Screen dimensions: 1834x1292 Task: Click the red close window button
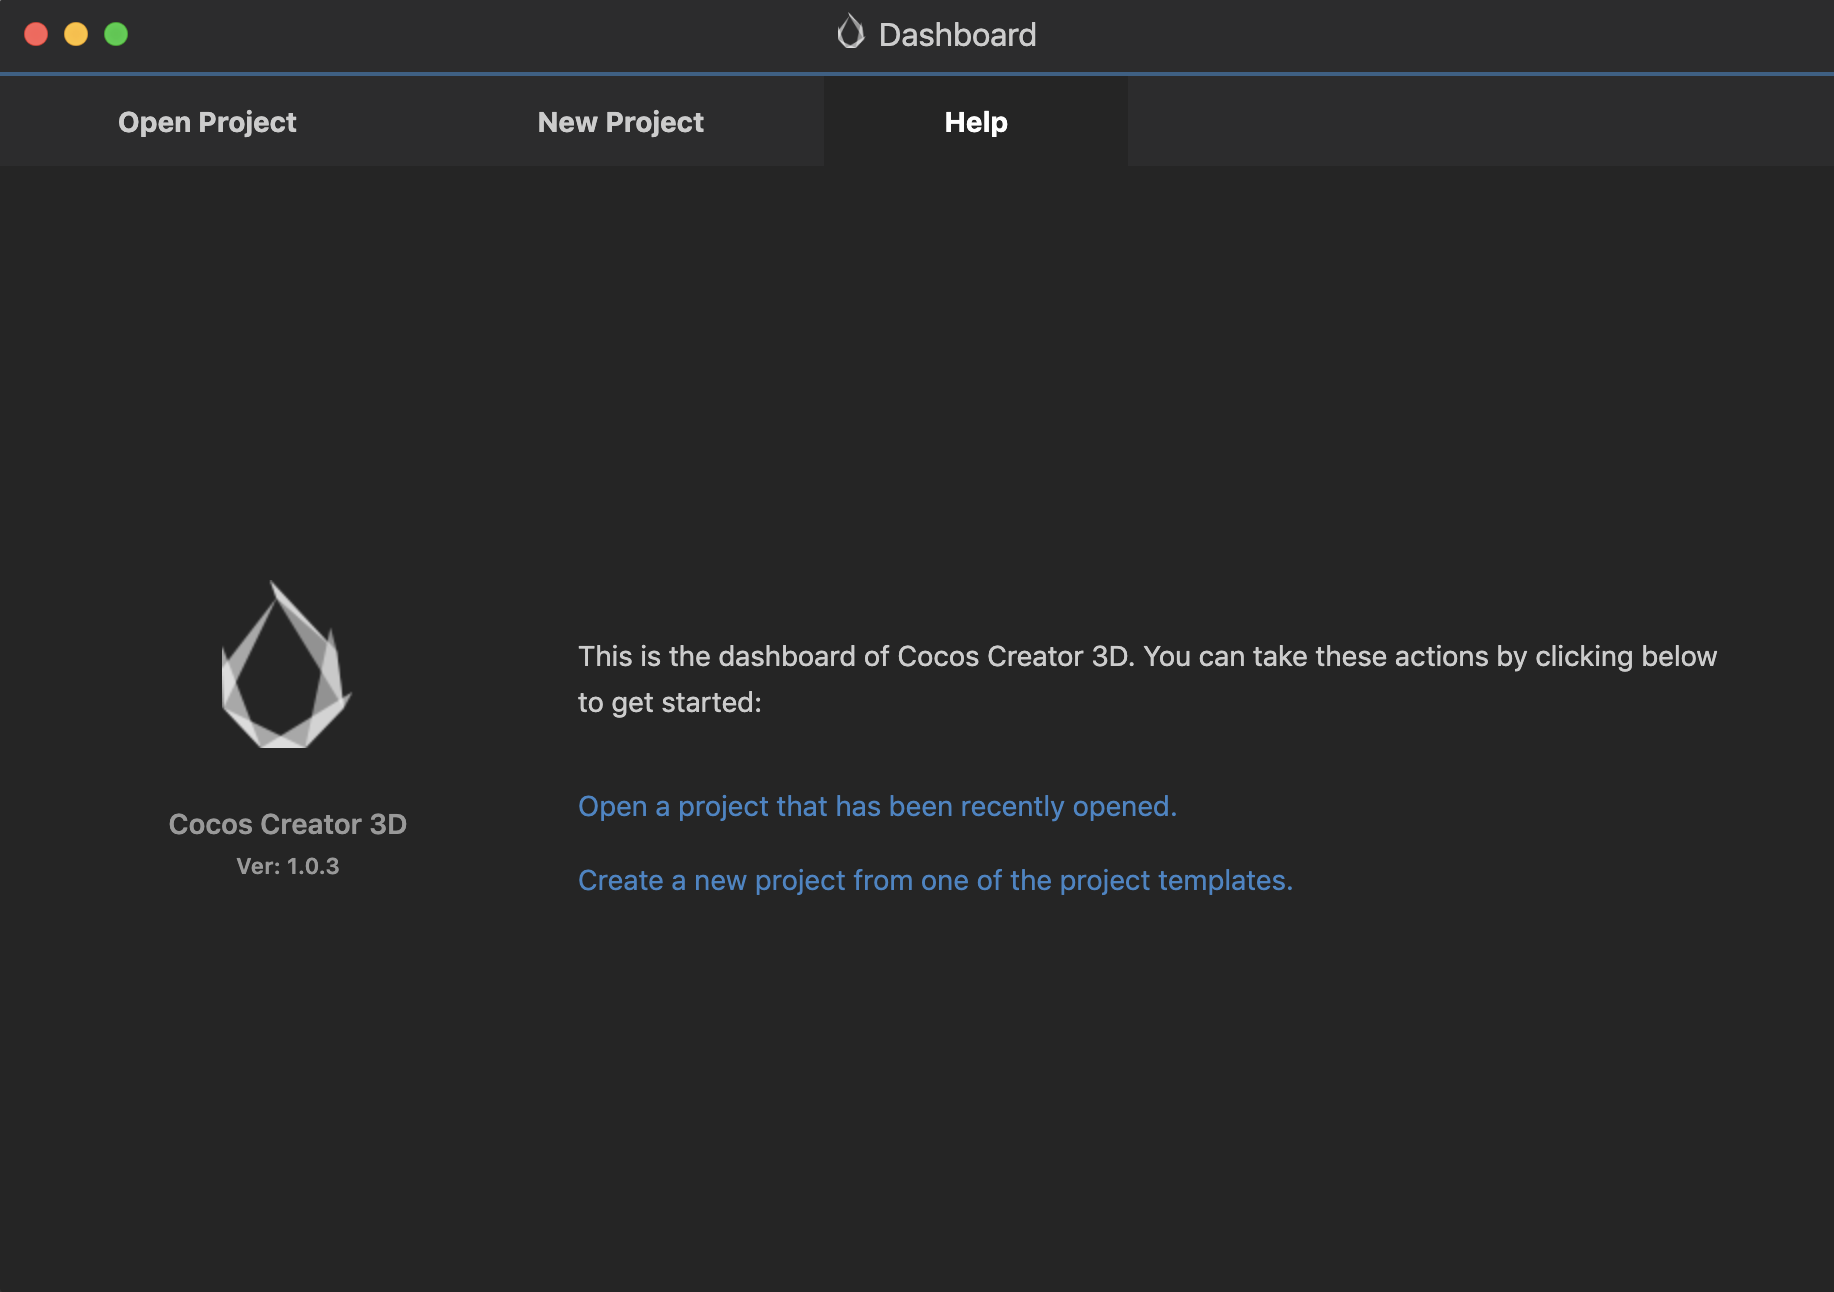pos(36,34)
